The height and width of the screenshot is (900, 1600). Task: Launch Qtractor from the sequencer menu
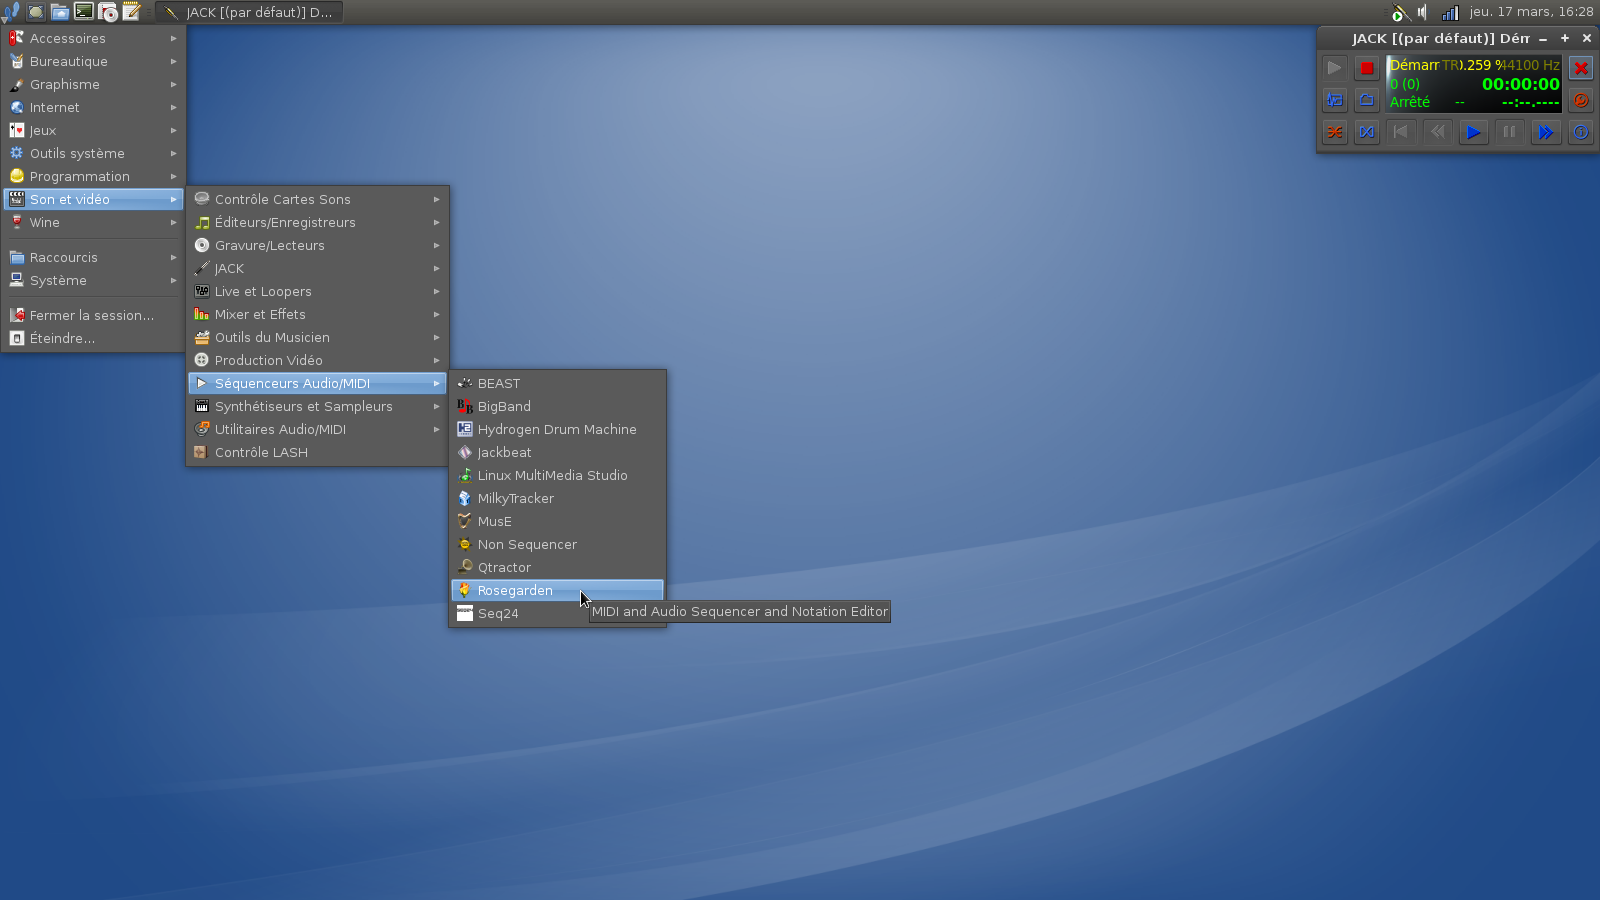[557, 567]
